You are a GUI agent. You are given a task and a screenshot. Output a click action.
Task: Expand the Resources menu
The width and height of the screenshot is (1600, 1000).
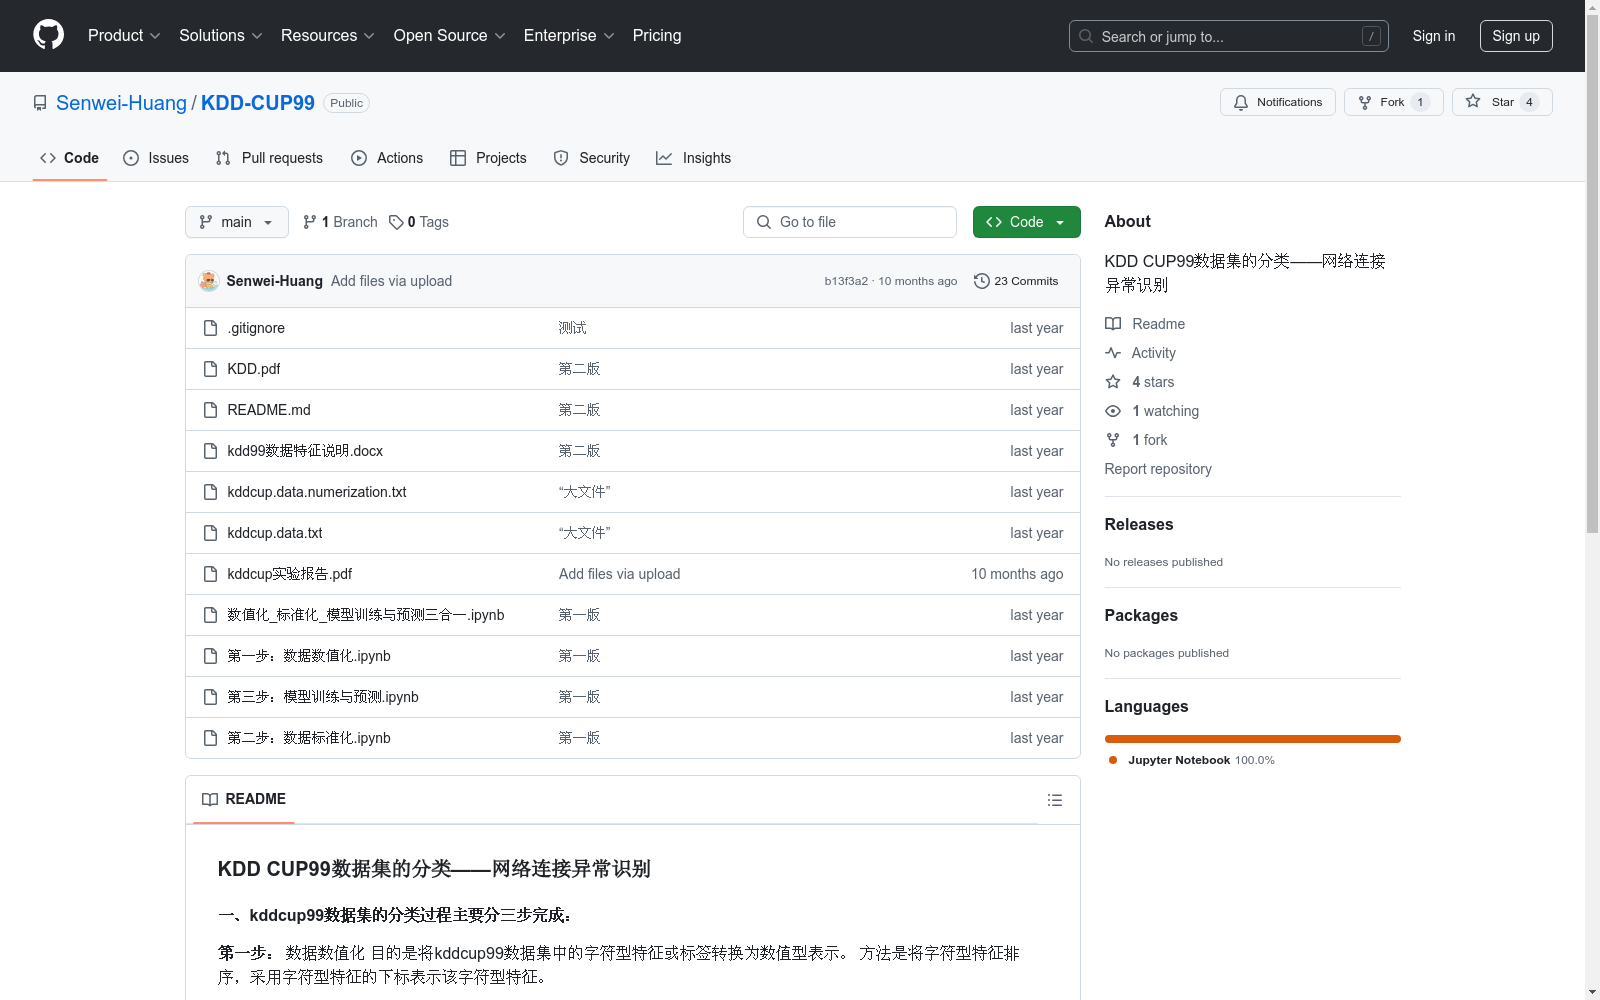[328, 35]
